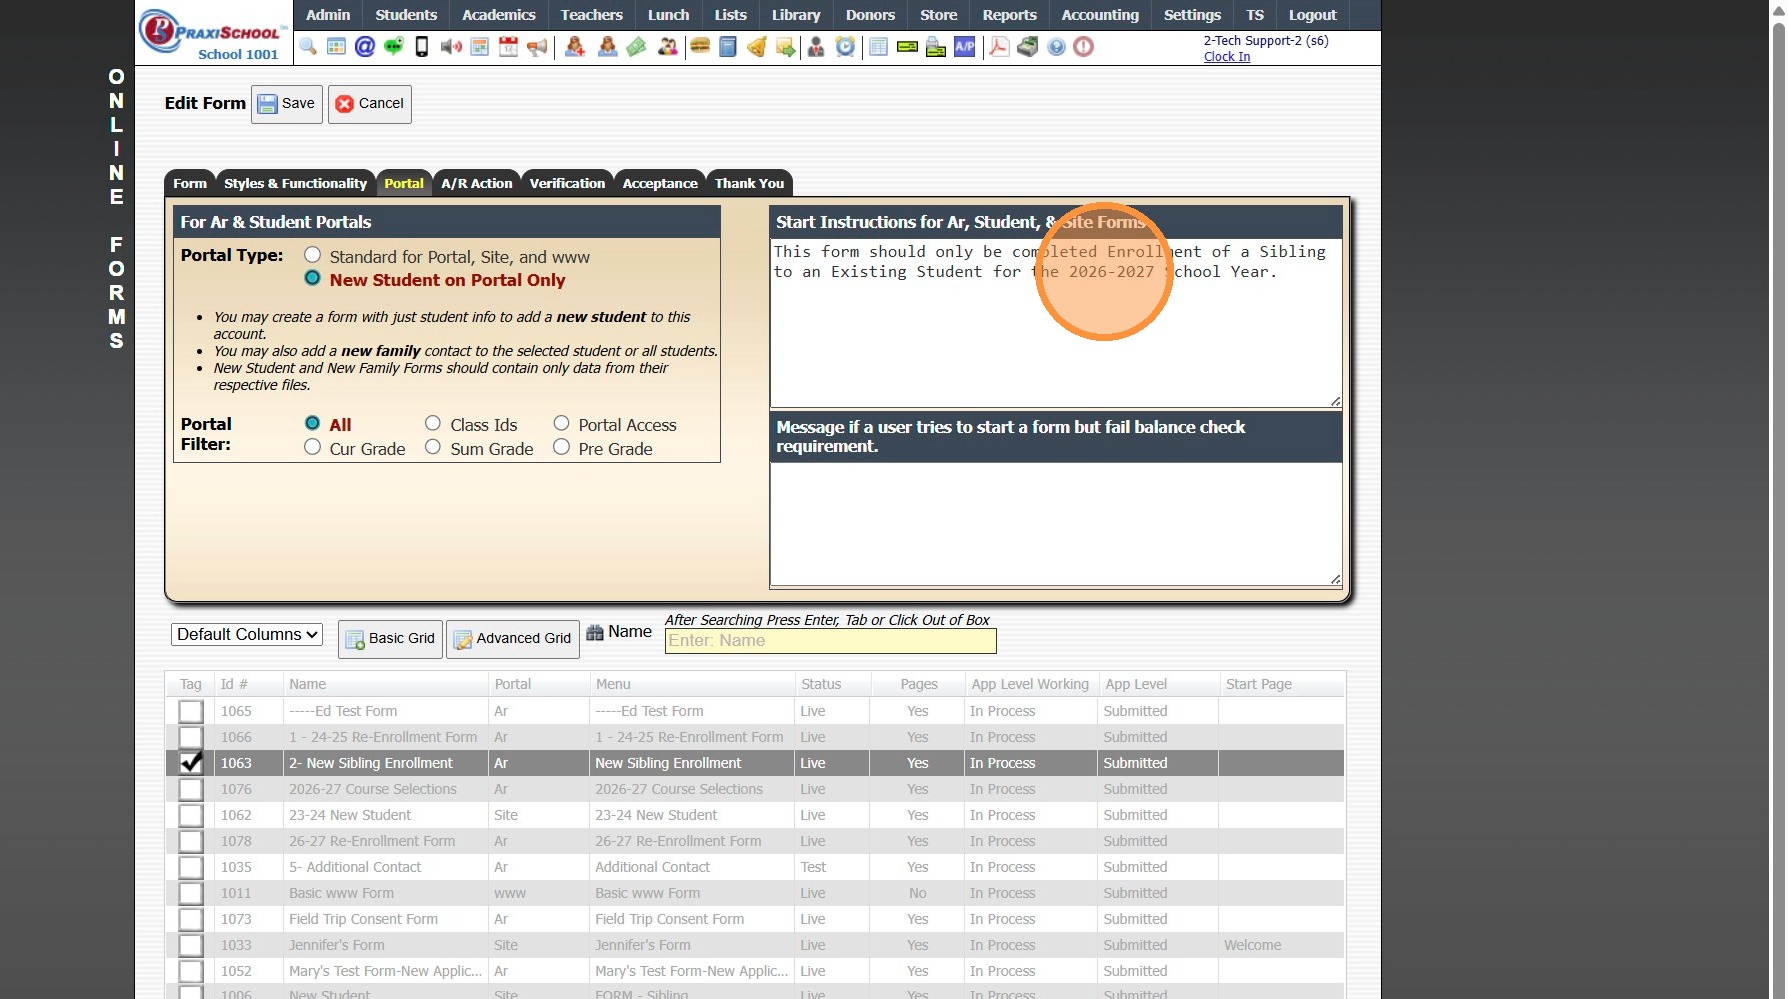Click the printer with check icon
1788x999 pixels.
[936, 47]
